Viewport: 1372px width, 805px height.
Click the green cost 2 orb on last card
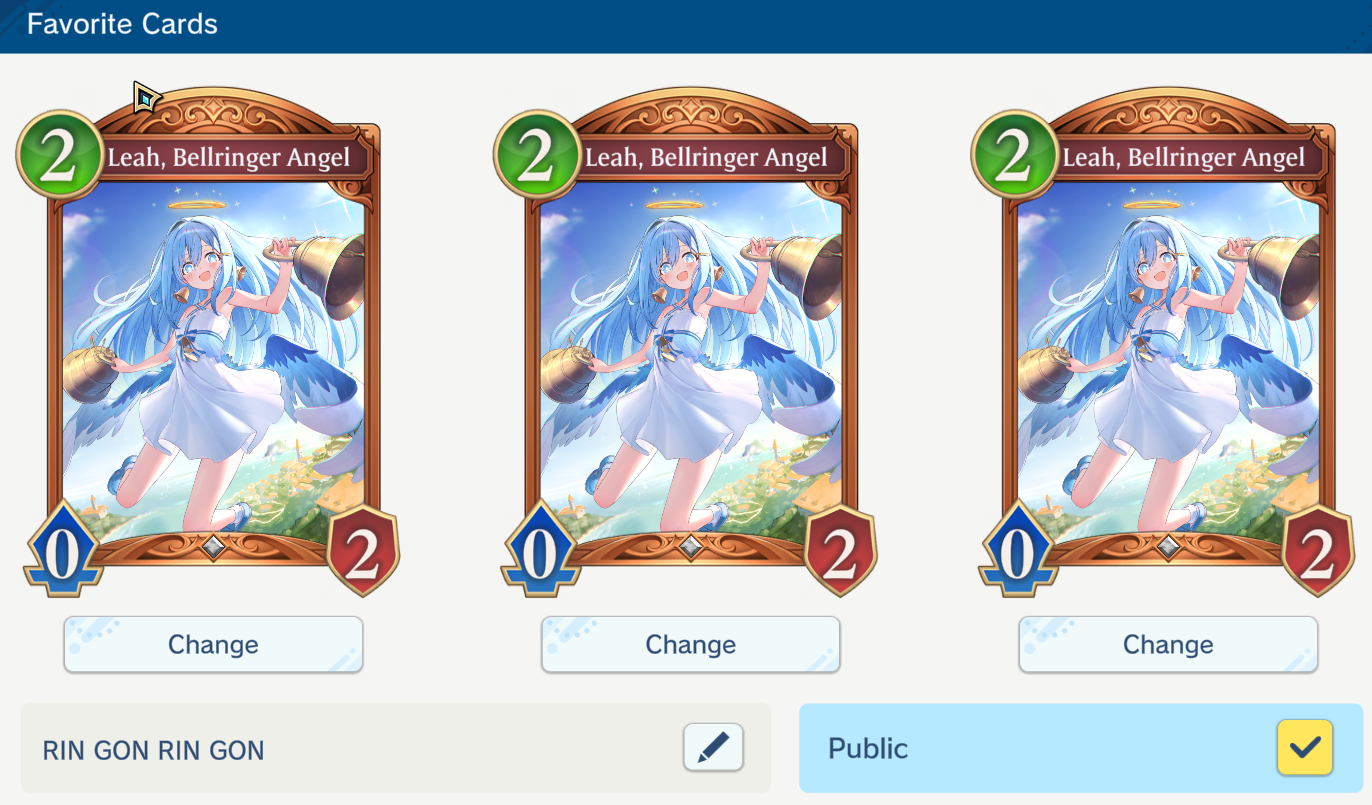click(1014, 154)
